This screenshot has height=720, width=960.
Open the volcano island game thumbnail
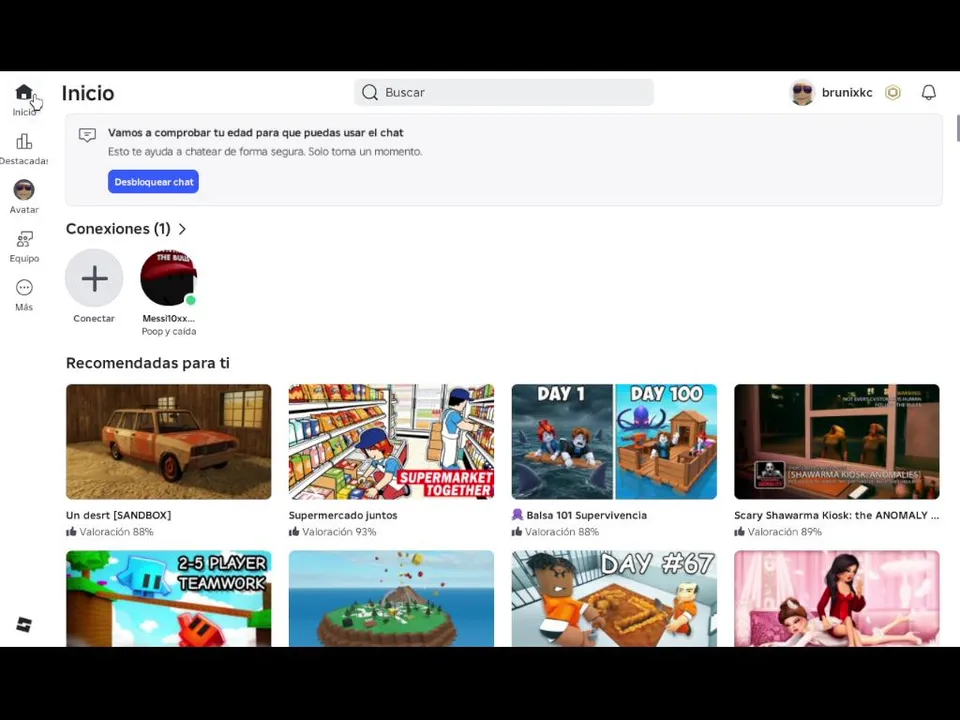click(x=391, y=598)
